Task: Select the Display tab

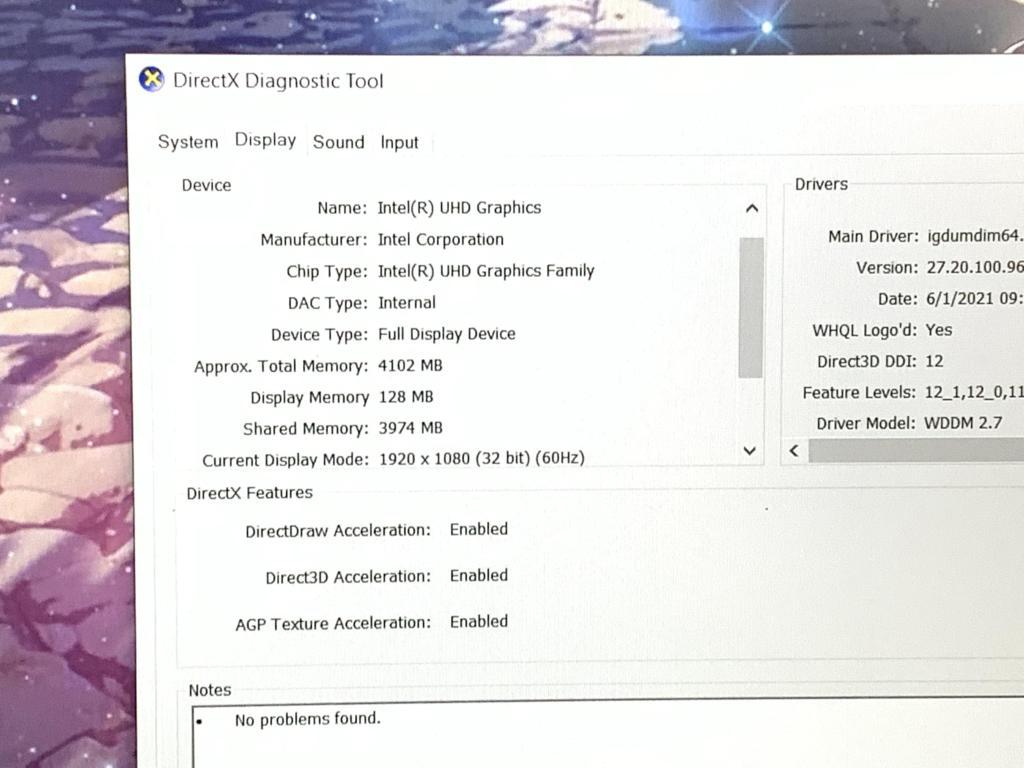Action: pyautogui.click(x=265, y=140)
